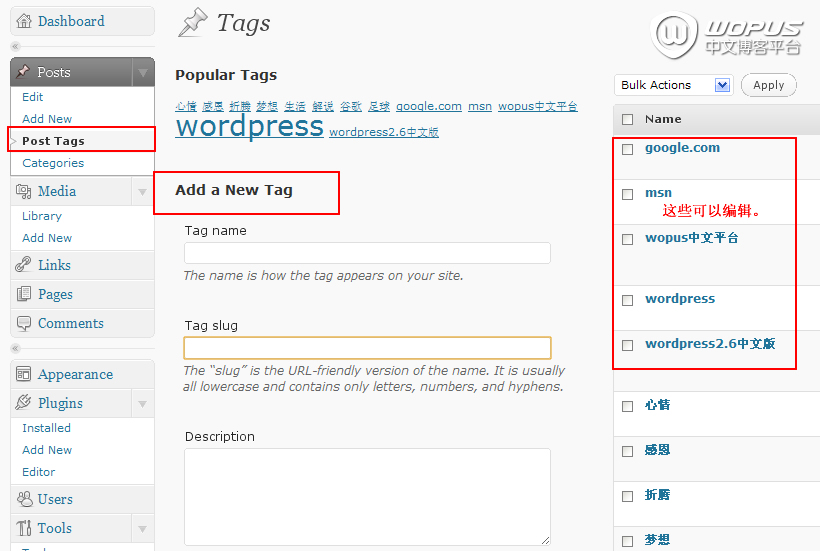Tick the checkbox beside msn tag
Viewport: 820px width, 551px height.
(x=628, y=194)
